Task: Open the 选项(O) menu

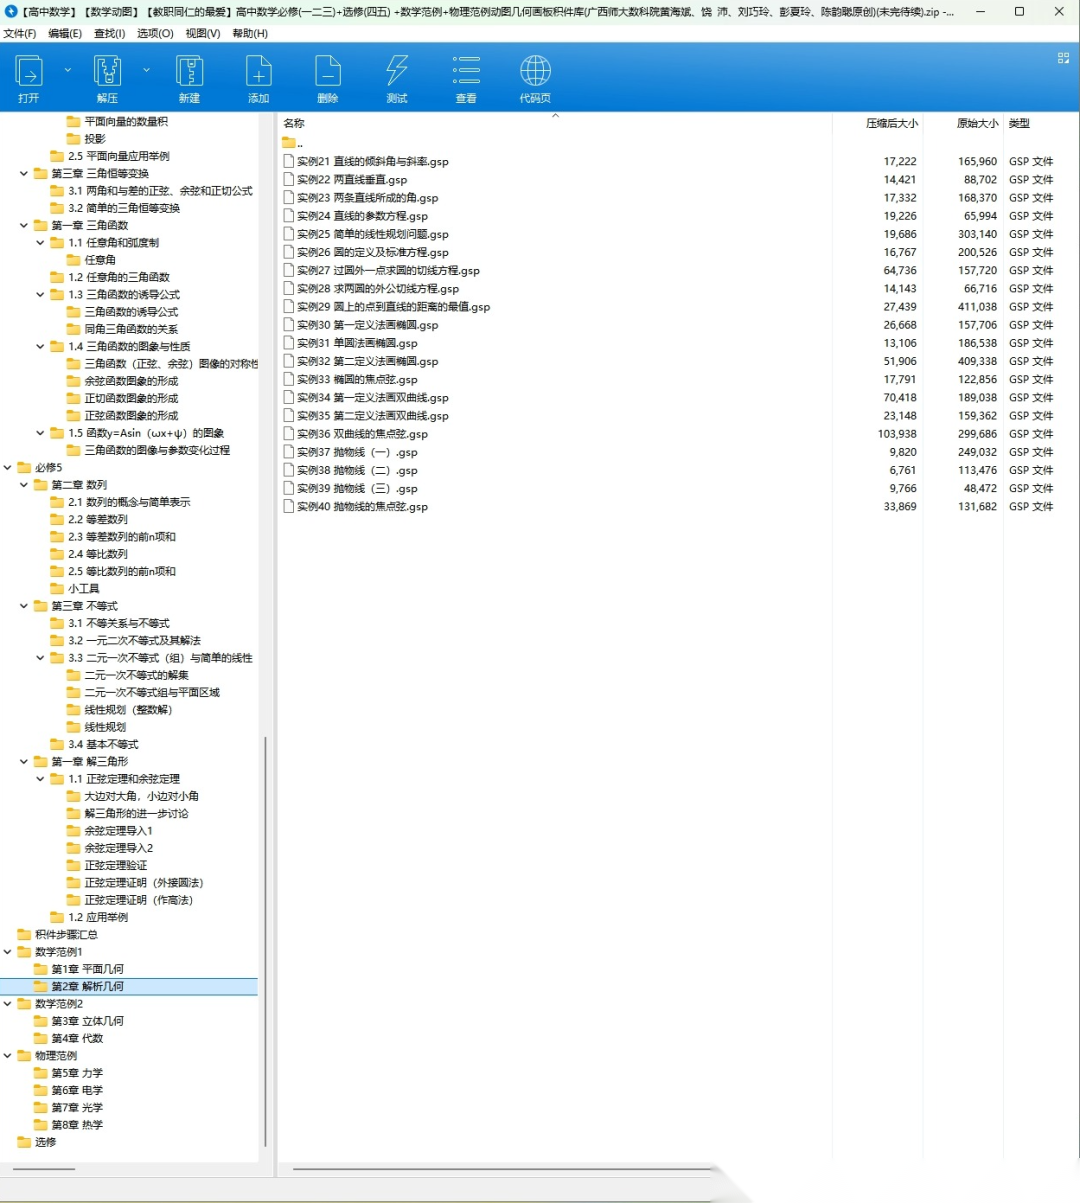Action: tap(155, 33)
